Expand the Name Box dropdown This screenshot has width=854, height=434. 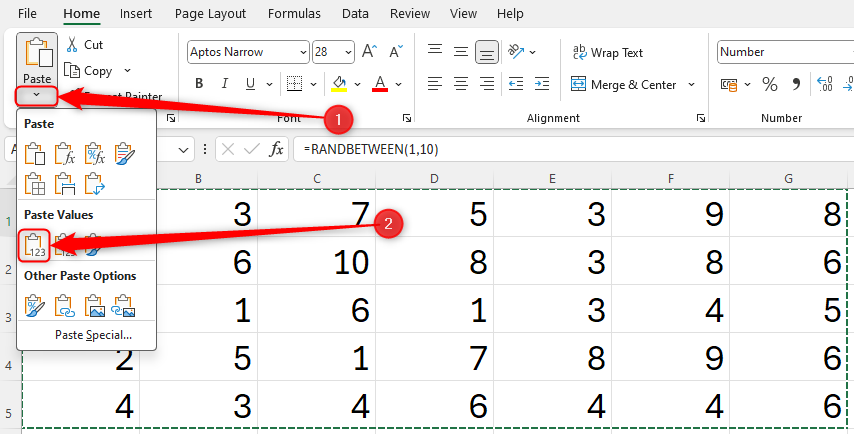[x=184, y=150]
